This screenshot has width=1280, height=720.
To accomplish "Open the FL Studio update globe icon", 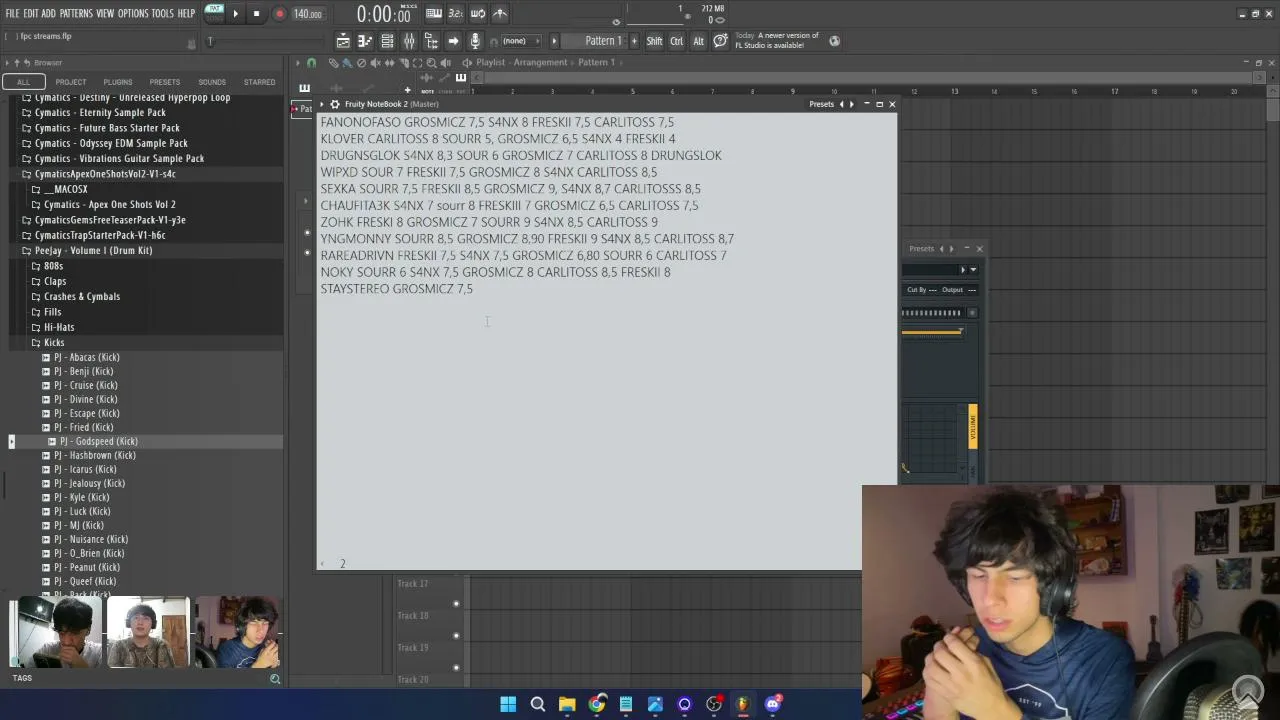I will click(835, 41).
